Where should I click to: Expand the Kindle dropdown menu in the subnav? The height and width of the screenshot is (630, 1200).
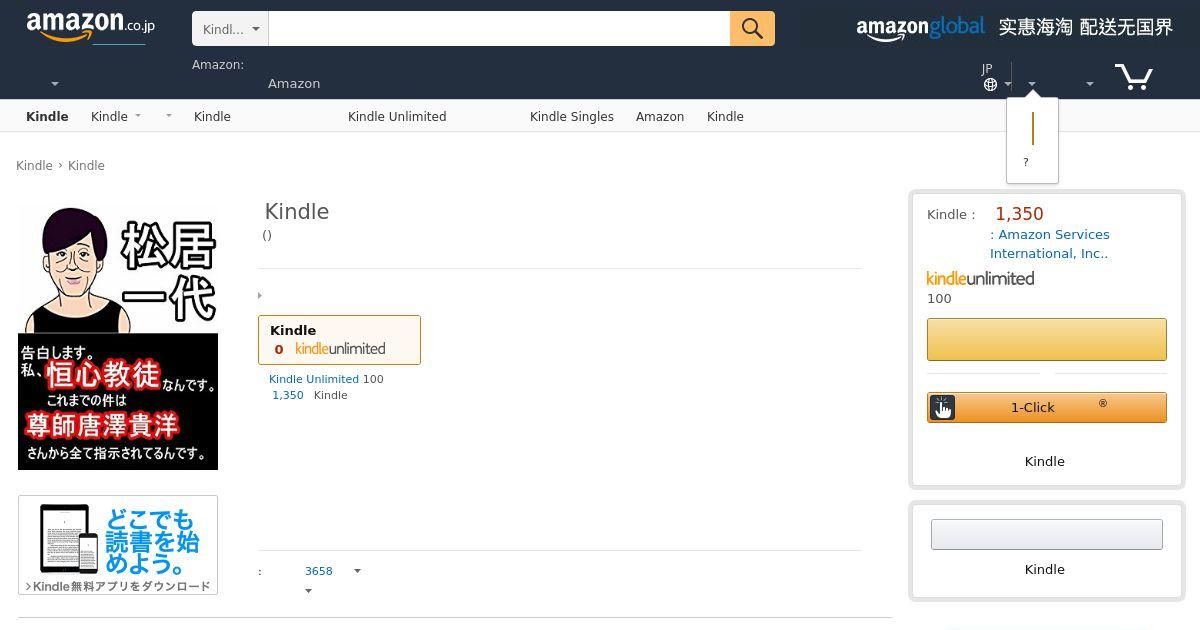(x=115, y=117)
